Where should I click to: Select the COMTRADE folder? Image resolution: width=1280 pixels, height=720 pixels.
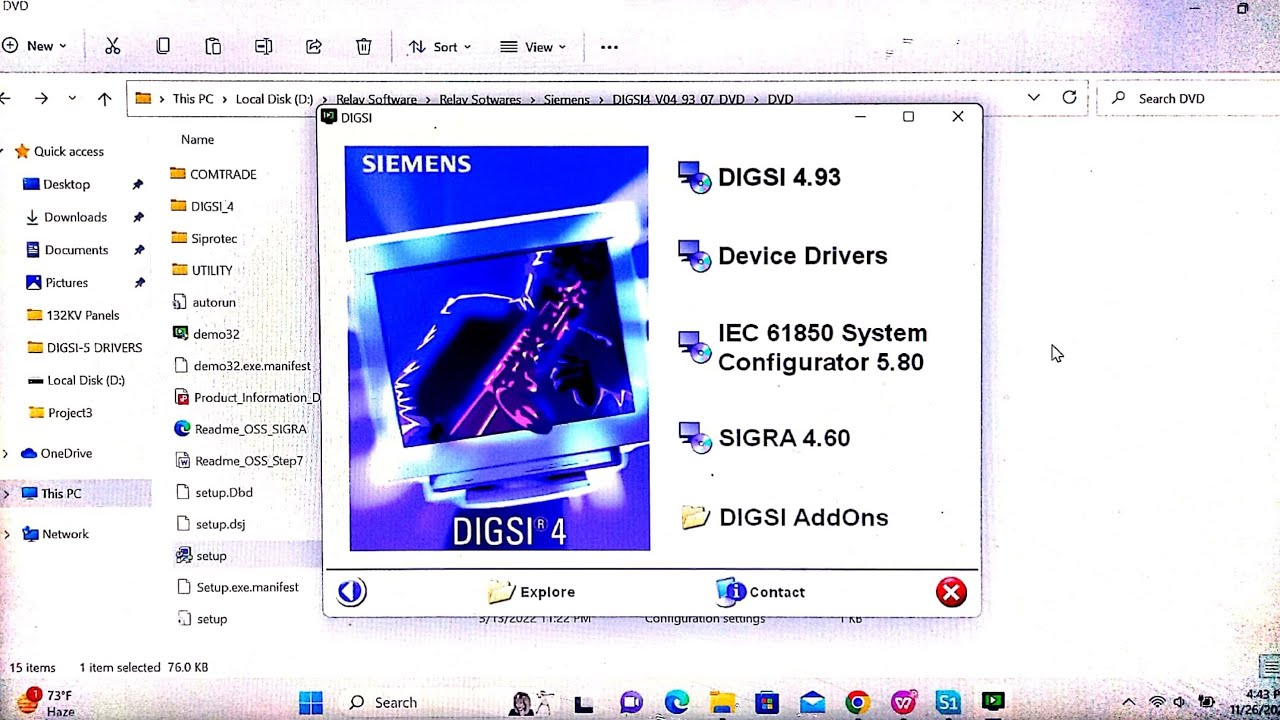[213, 174]
